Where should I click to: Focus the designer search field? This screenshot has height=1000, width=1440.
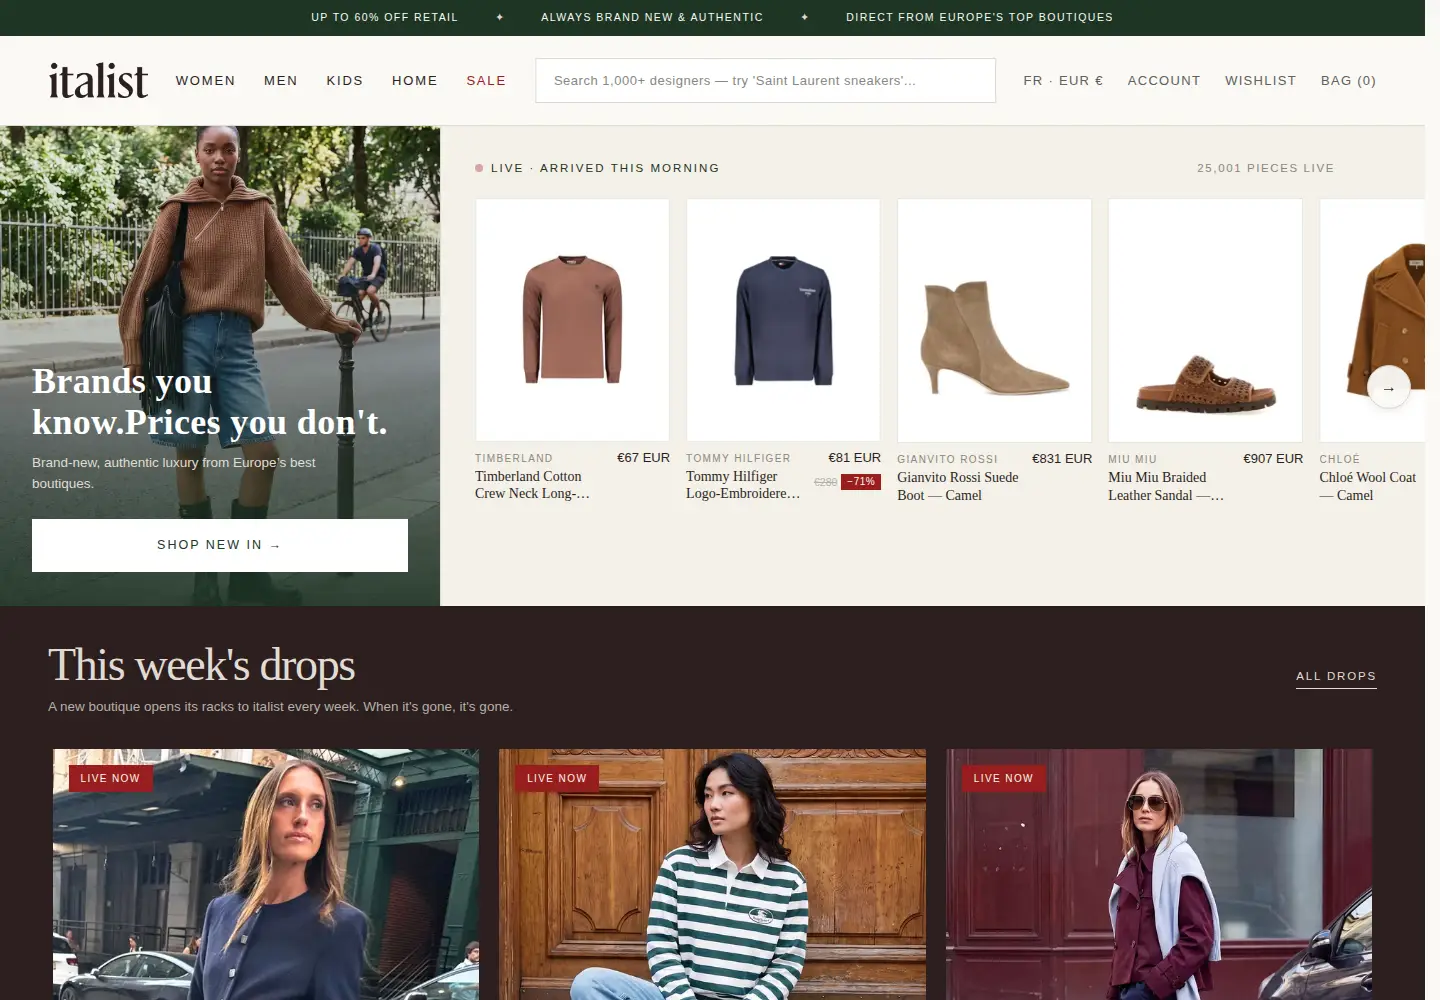coord(765,81)
